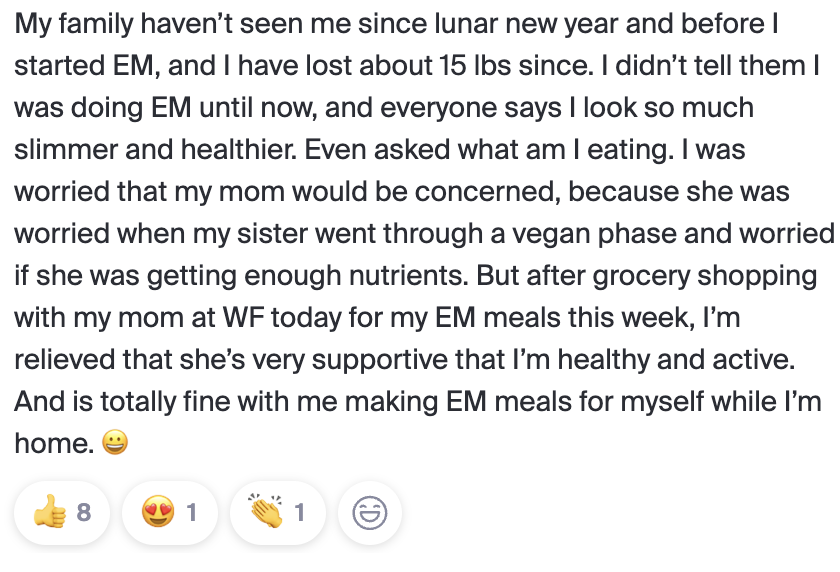
Task: Click the clapping hands reaction emoji
Action: 266,511
